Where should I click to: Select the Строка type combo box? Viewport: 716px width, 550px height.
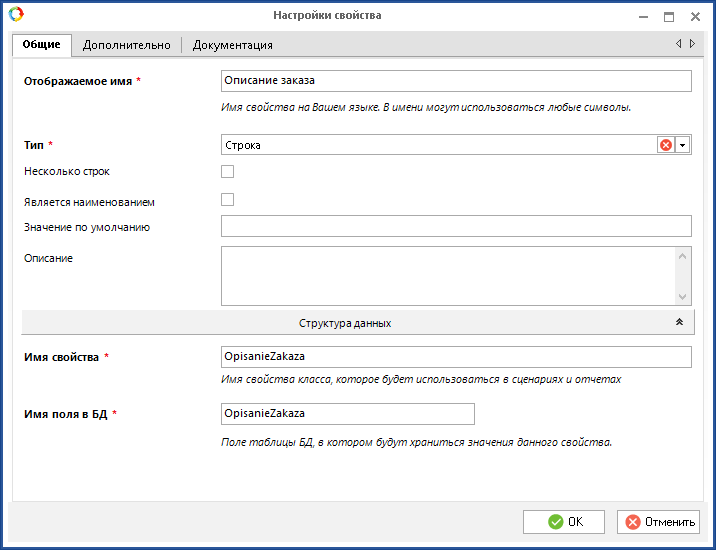pos(437,145)
